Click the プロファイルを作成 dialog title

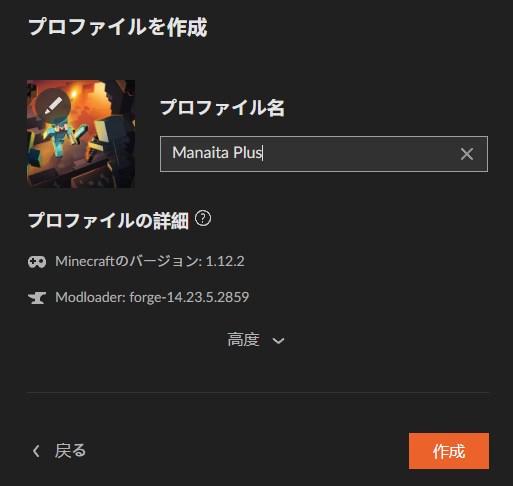point(118,27)
